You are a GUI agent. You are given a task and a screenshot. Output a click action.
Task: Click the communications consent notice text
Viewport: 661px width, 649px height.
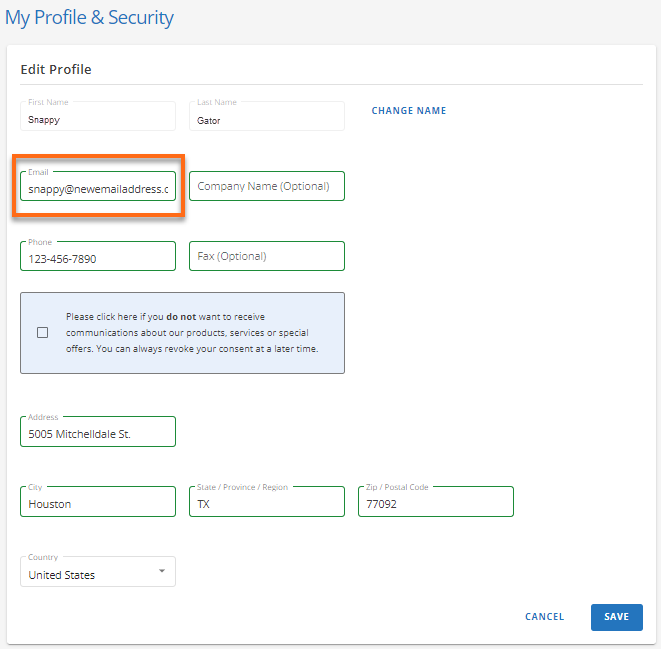click(x=193, y=333)
